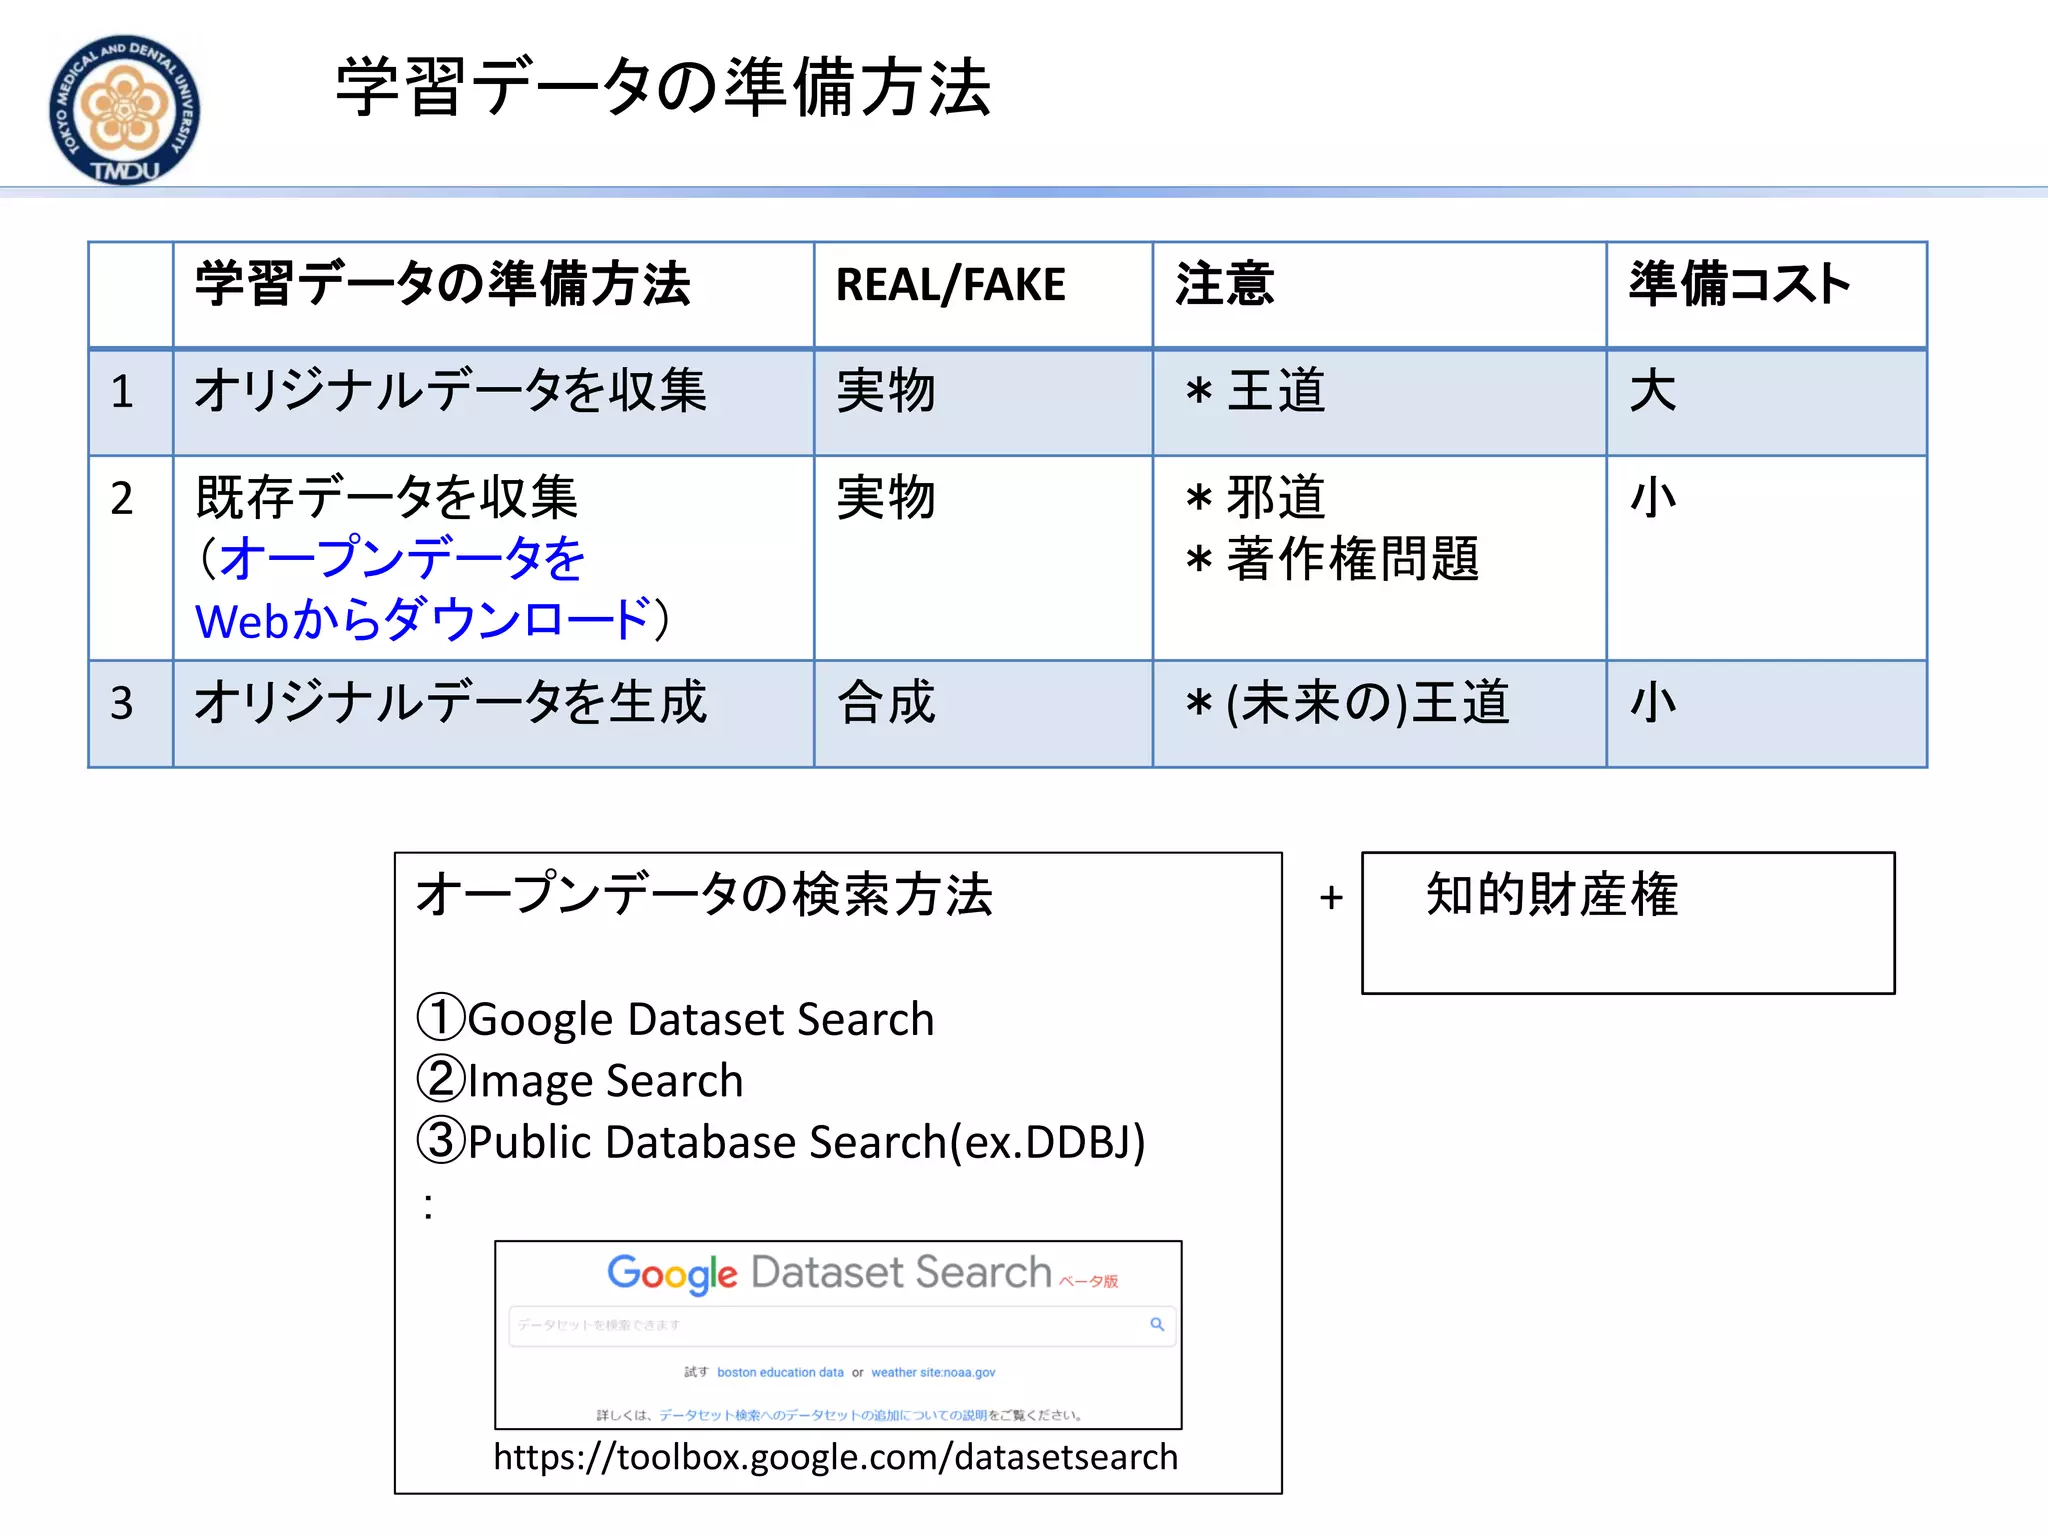Viewport: 2048px width, 1536px height.
Task: Click the Google Dataset Search screenshot logo
Action: pyautogui.click(x=829, y=1273)
